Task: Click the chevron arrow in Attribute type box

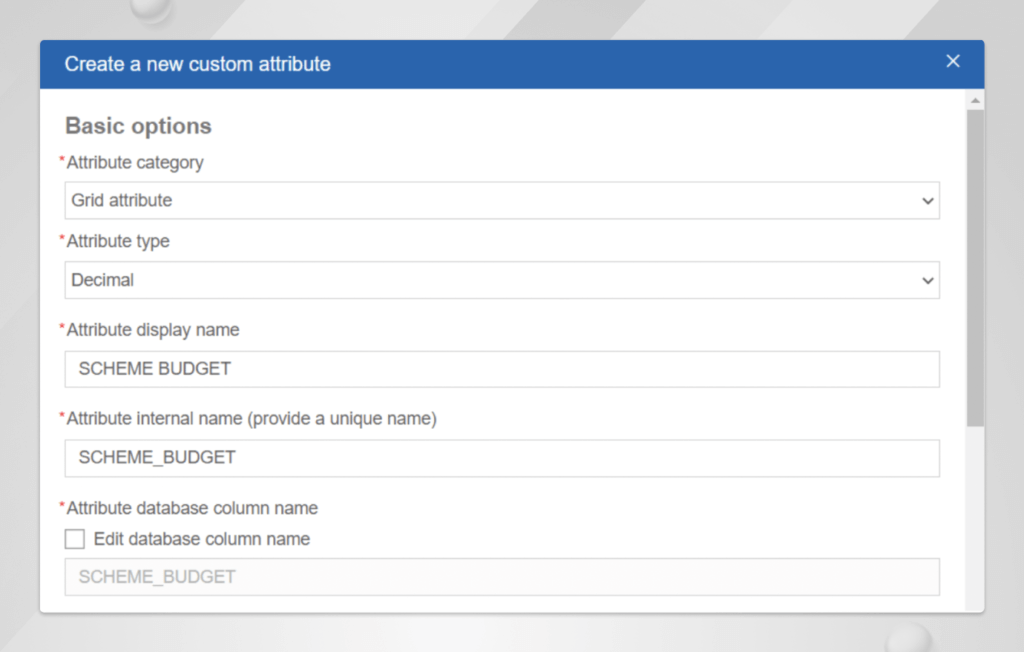Action: click(x=926, y=281)
